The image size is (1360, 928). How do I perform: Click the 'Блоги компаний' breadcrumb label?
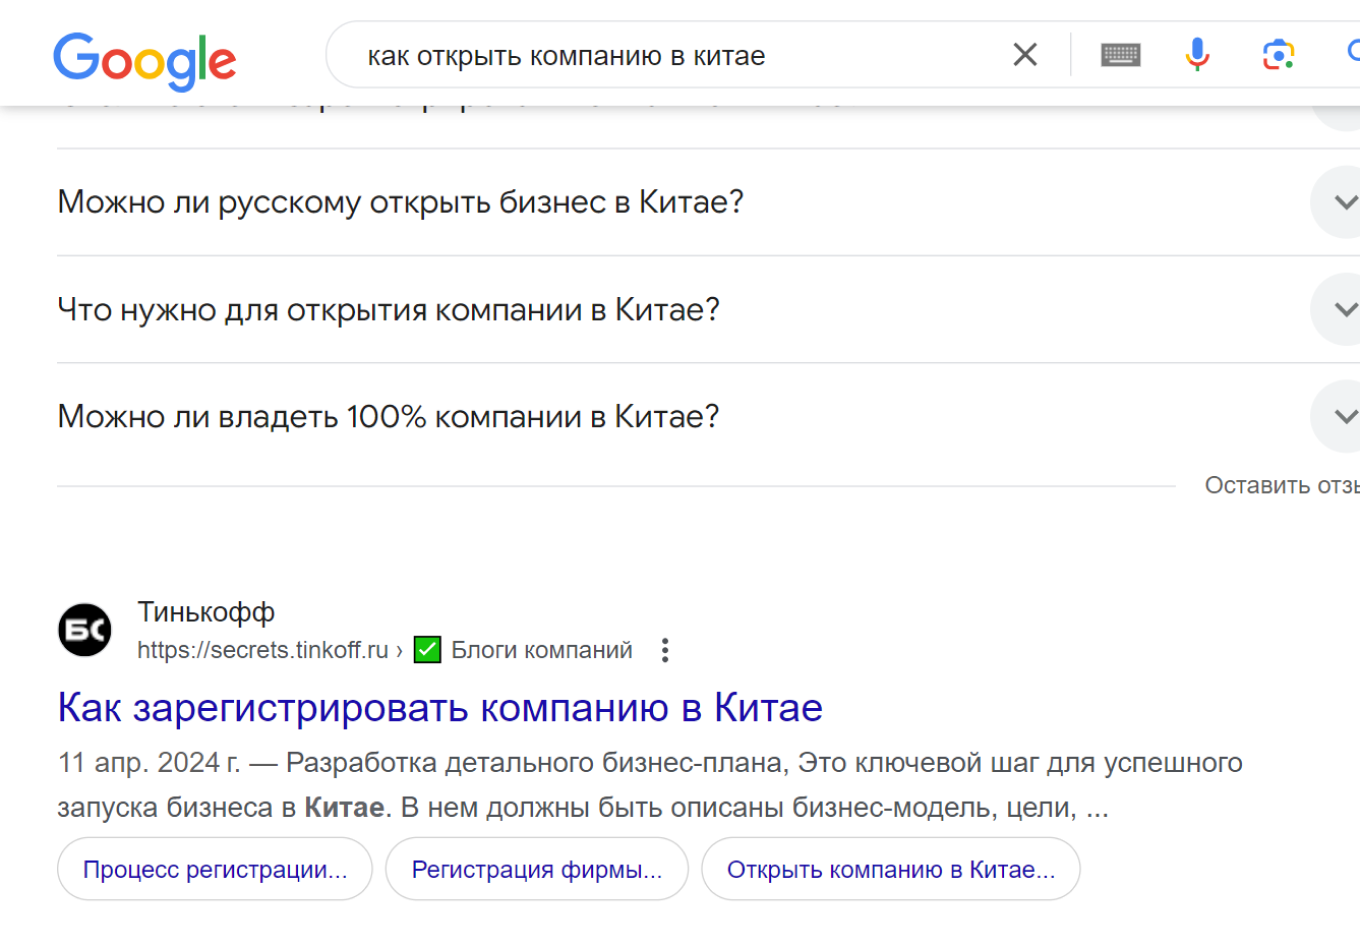pyautogui.click(x=541, y=650)
